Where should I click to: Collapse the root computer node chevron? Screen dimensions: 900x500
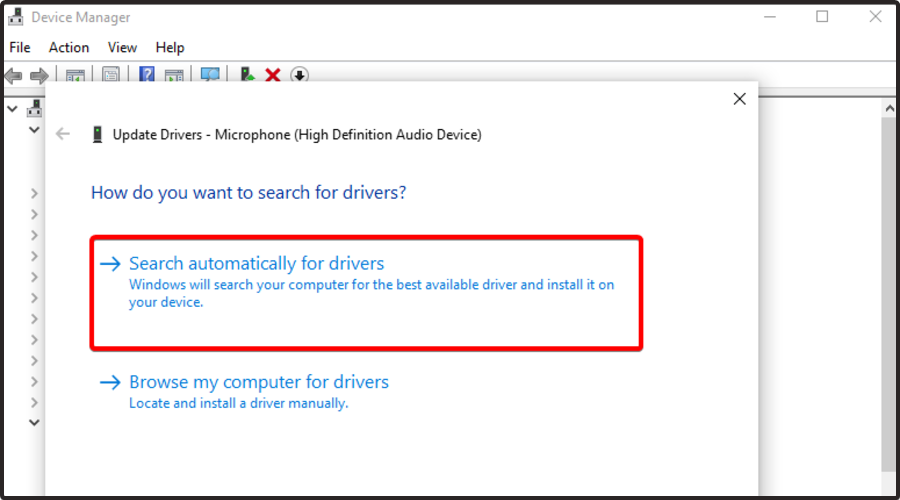pos(12,108)
